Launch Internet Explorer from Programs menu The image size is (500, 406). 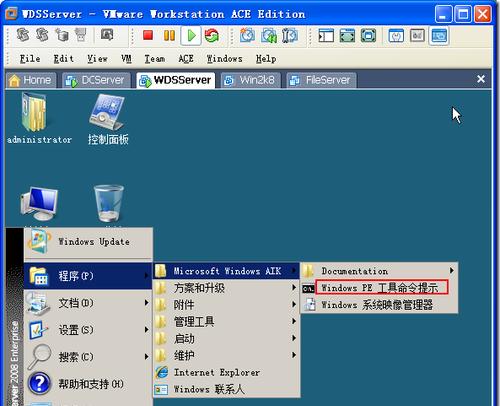click(x=226, y=372)
